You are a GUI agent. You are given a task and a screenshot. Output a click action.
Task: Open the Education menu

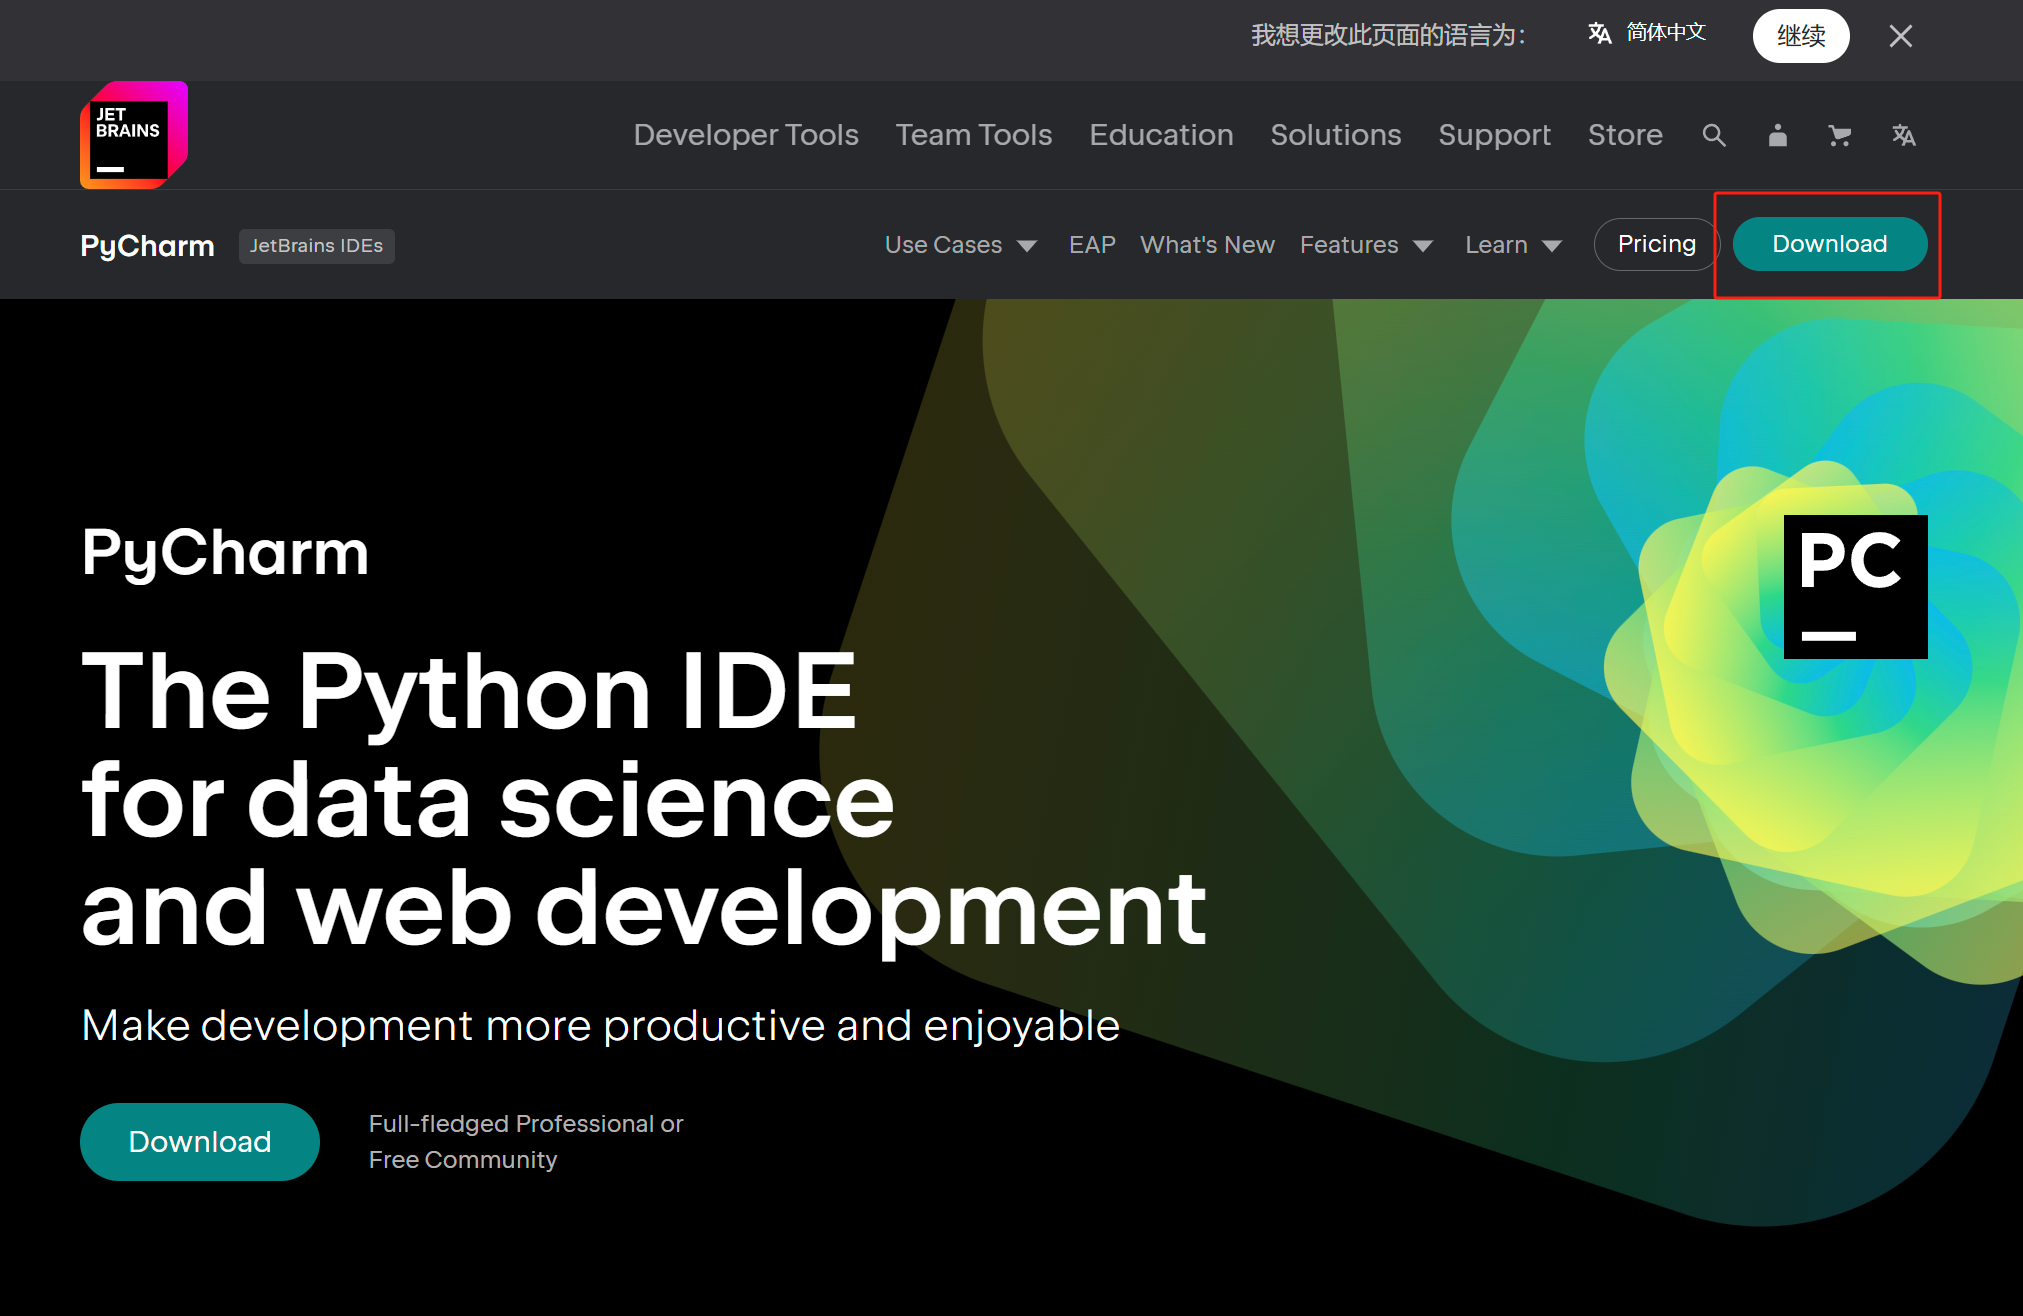1161,135
